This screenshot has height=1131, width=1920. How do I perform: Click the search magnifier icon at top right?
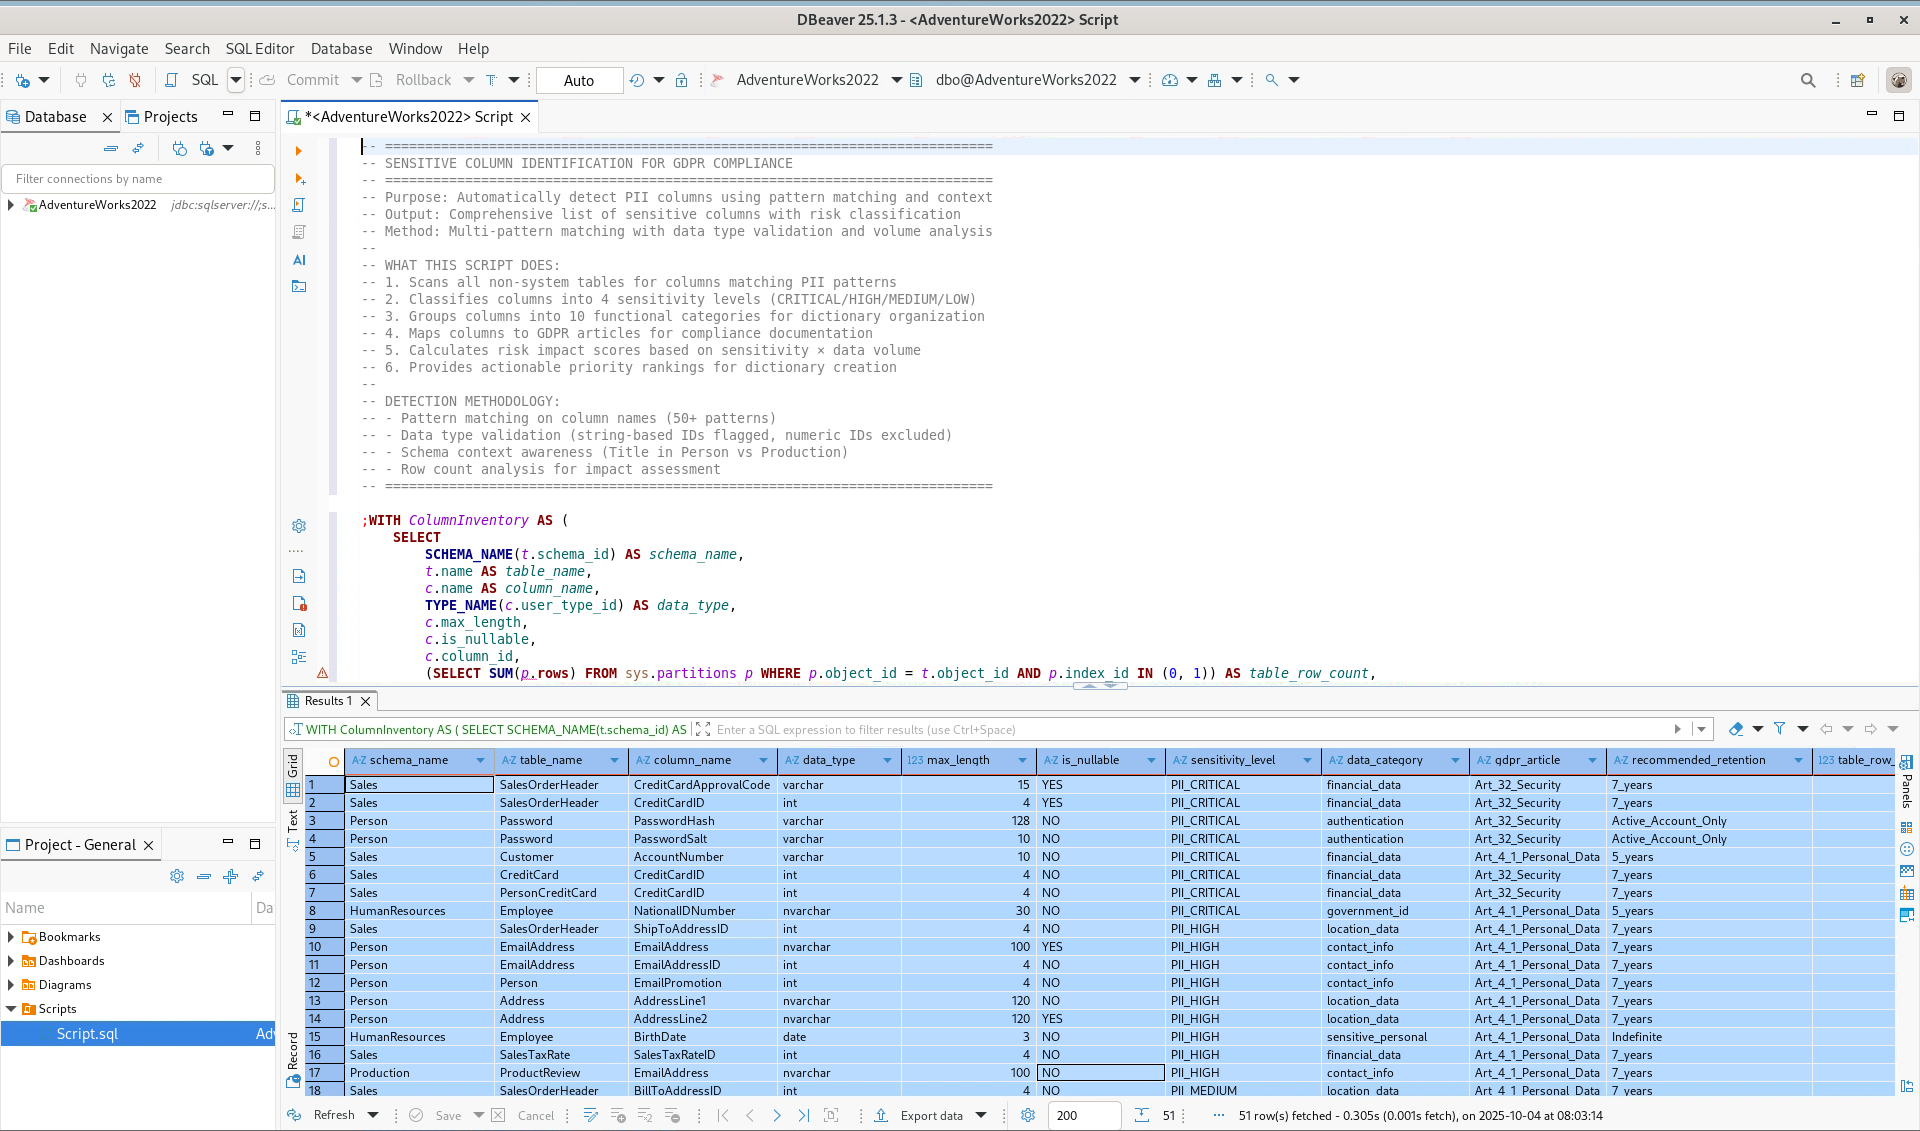coord(1807,80)
